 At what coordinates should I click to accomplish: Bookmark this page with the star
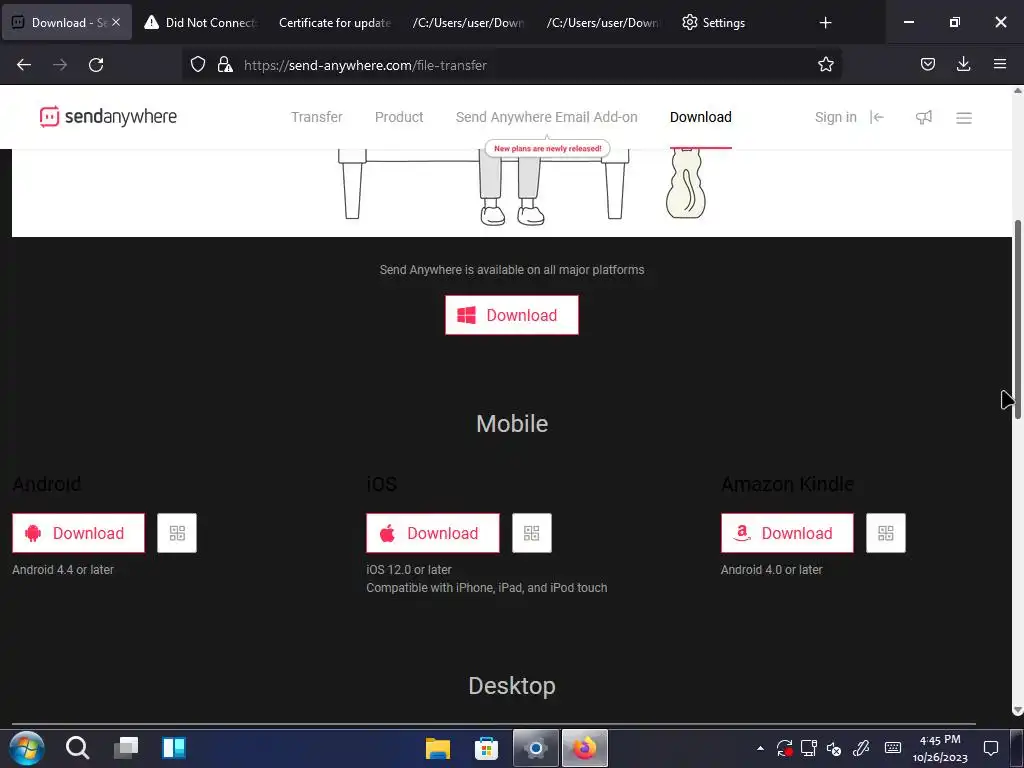(x=825, y=64)
